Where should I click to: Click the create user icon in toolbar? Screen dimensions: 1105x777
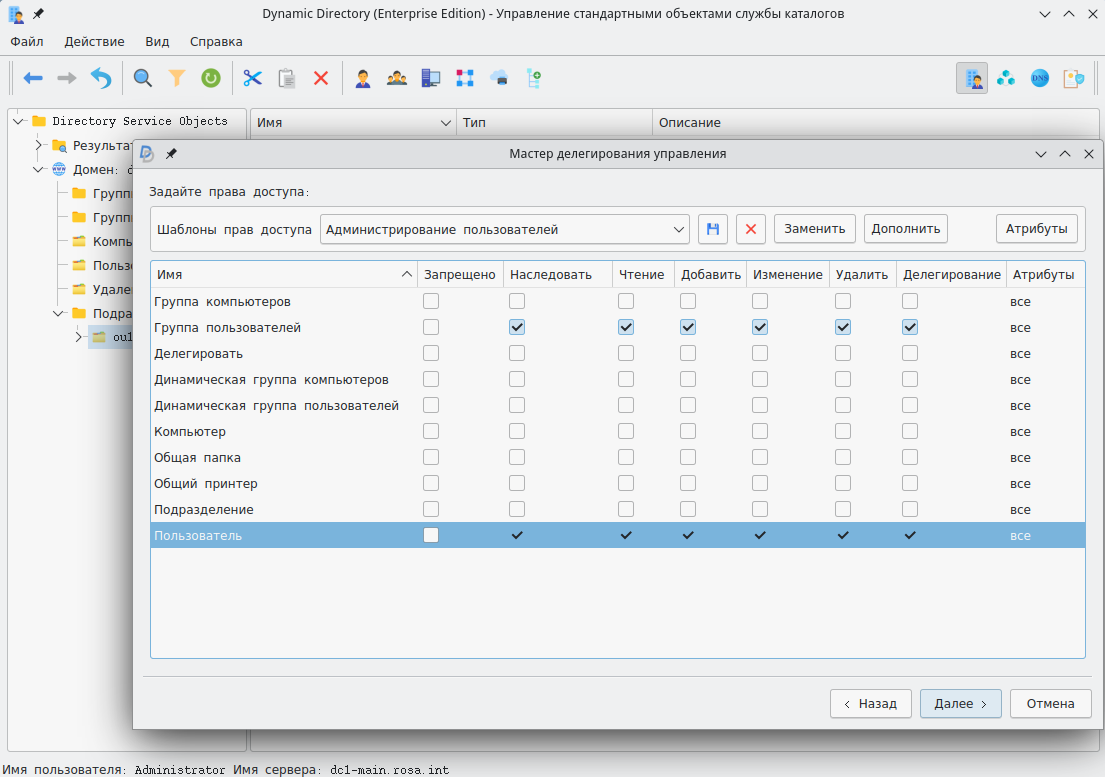click(x=363, y=78)
